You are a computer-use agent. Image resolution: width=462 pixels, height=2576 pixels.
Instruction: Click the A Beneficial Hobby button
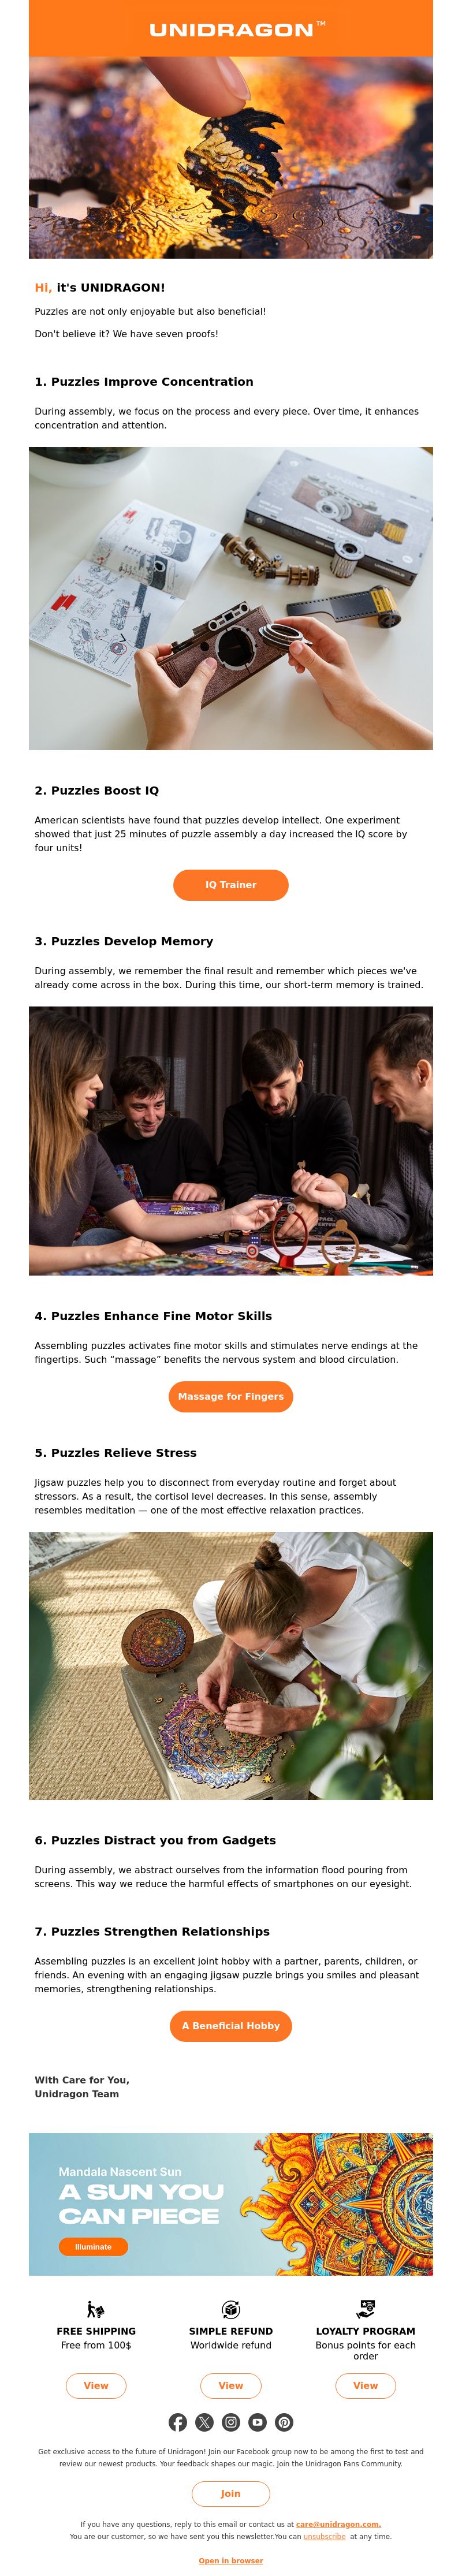231,2026
